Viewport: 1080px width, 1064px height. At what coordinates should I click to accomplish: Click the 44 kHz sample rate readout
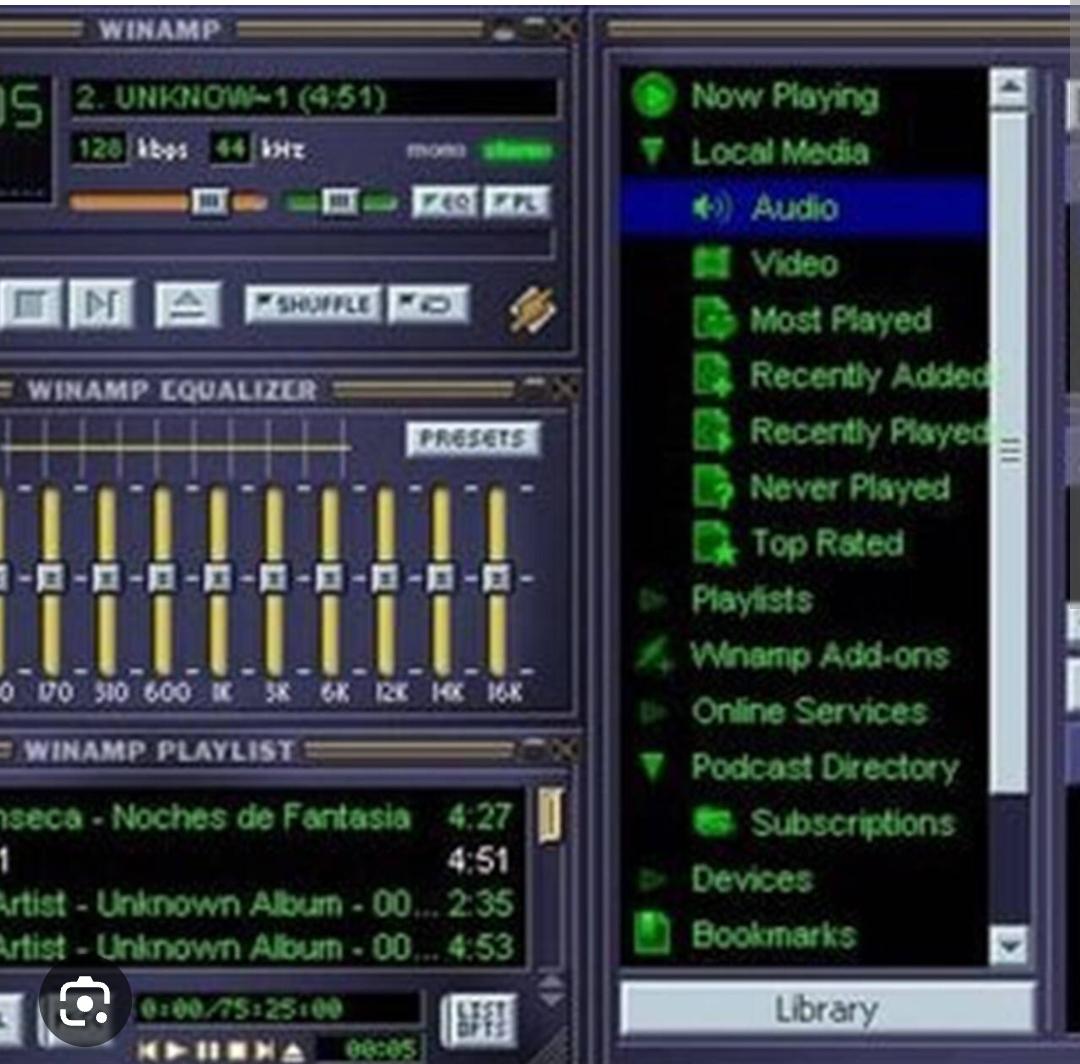point(230,148)
